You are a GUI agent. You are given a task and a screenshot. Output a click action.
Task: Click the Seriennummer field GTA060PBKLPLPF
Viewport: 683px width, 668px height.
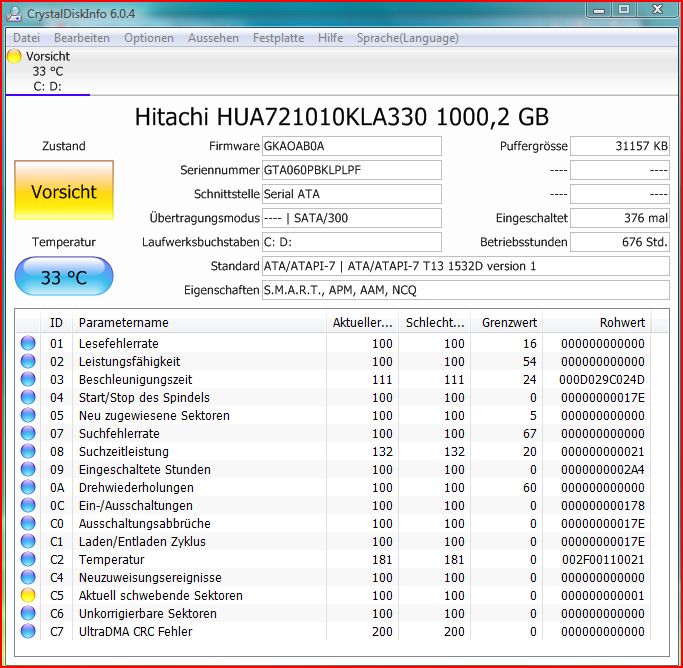coord(352,170)
